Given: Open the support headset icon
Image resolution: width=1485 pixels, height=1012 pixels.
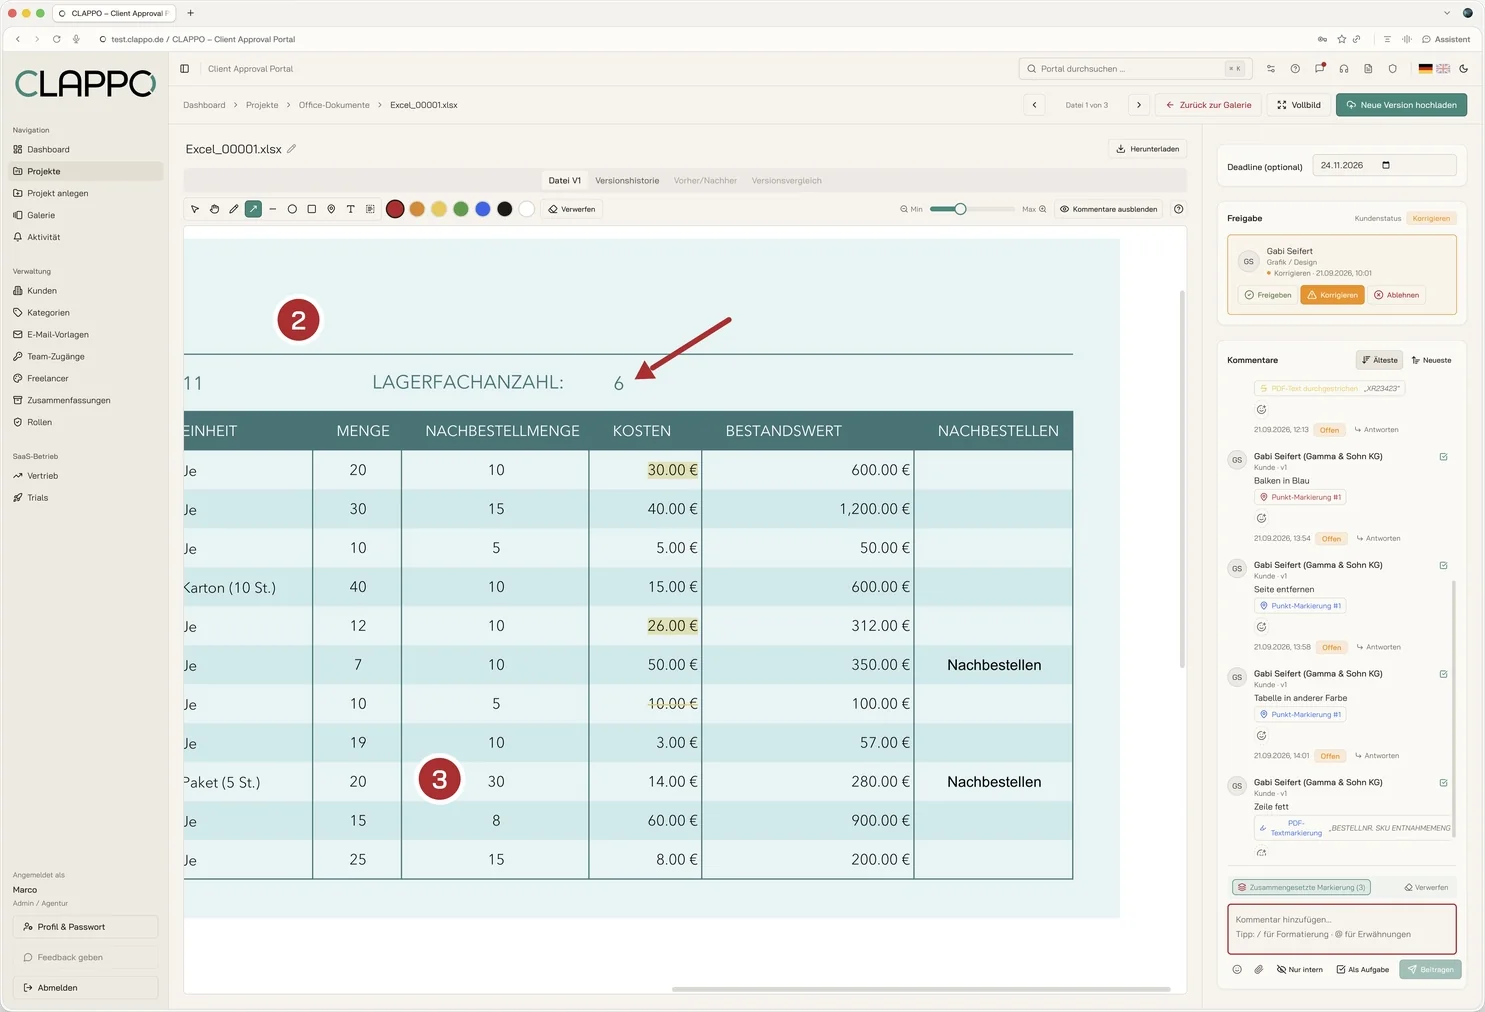Looking at the screenshot, I should (1344, 69).
